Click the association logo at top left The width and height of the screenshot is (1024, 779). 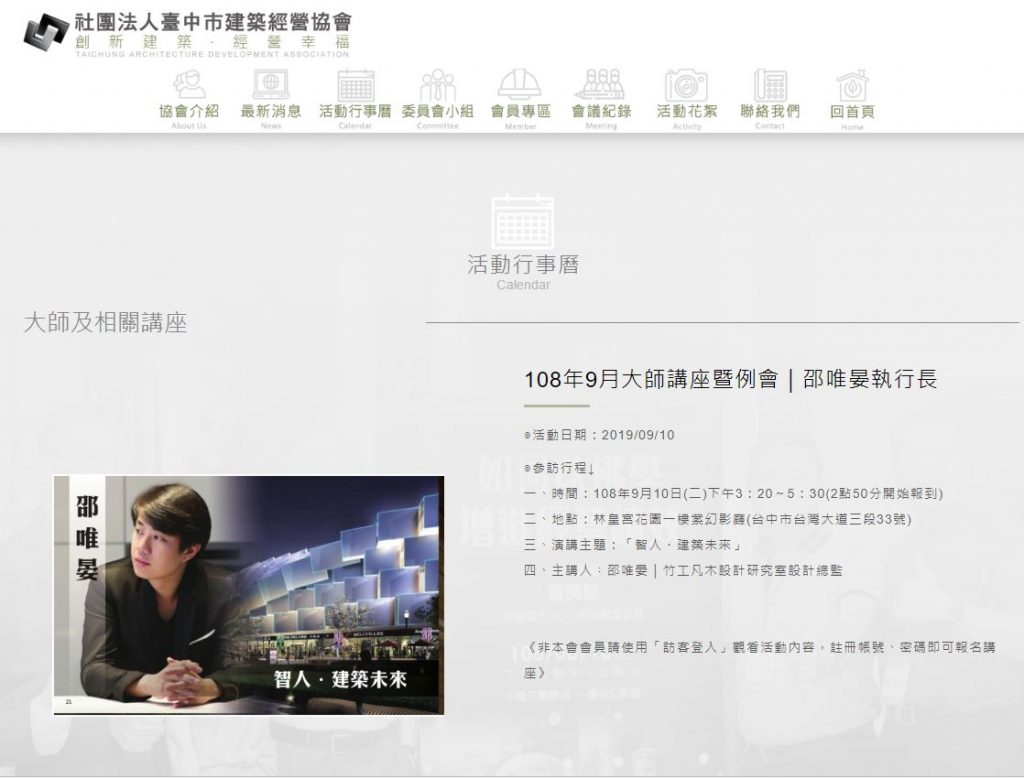coord(46,32)
